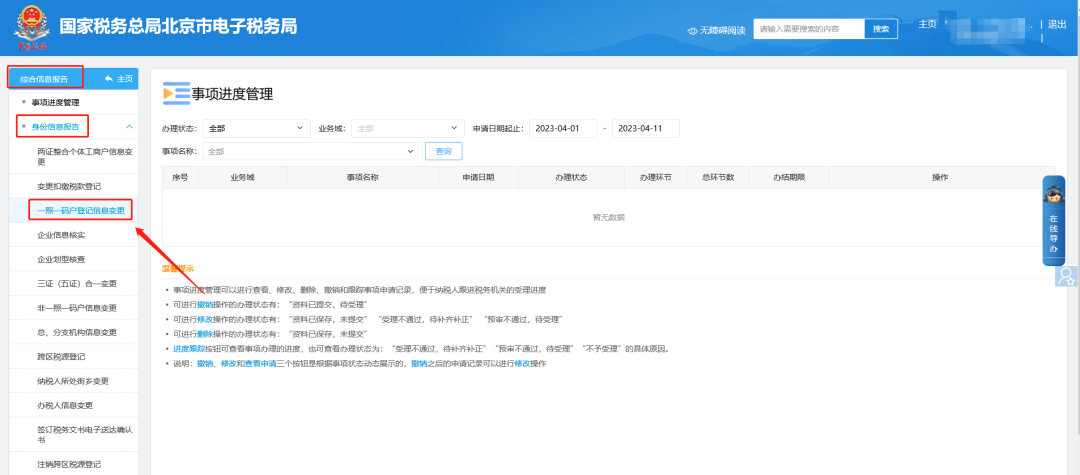Open the 业务域 dropdown
The height and width of the screenshot is (475, 1080).
[407, 128]
